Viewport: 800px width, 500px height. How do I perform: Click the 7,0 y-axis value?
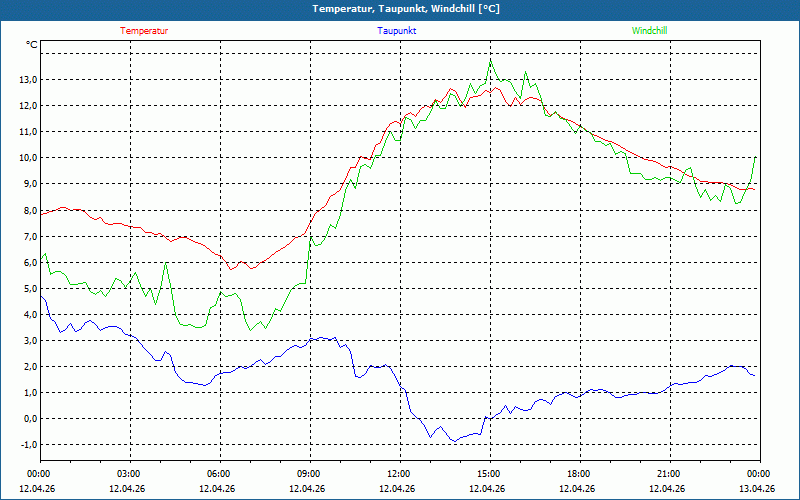click(30, 236)
